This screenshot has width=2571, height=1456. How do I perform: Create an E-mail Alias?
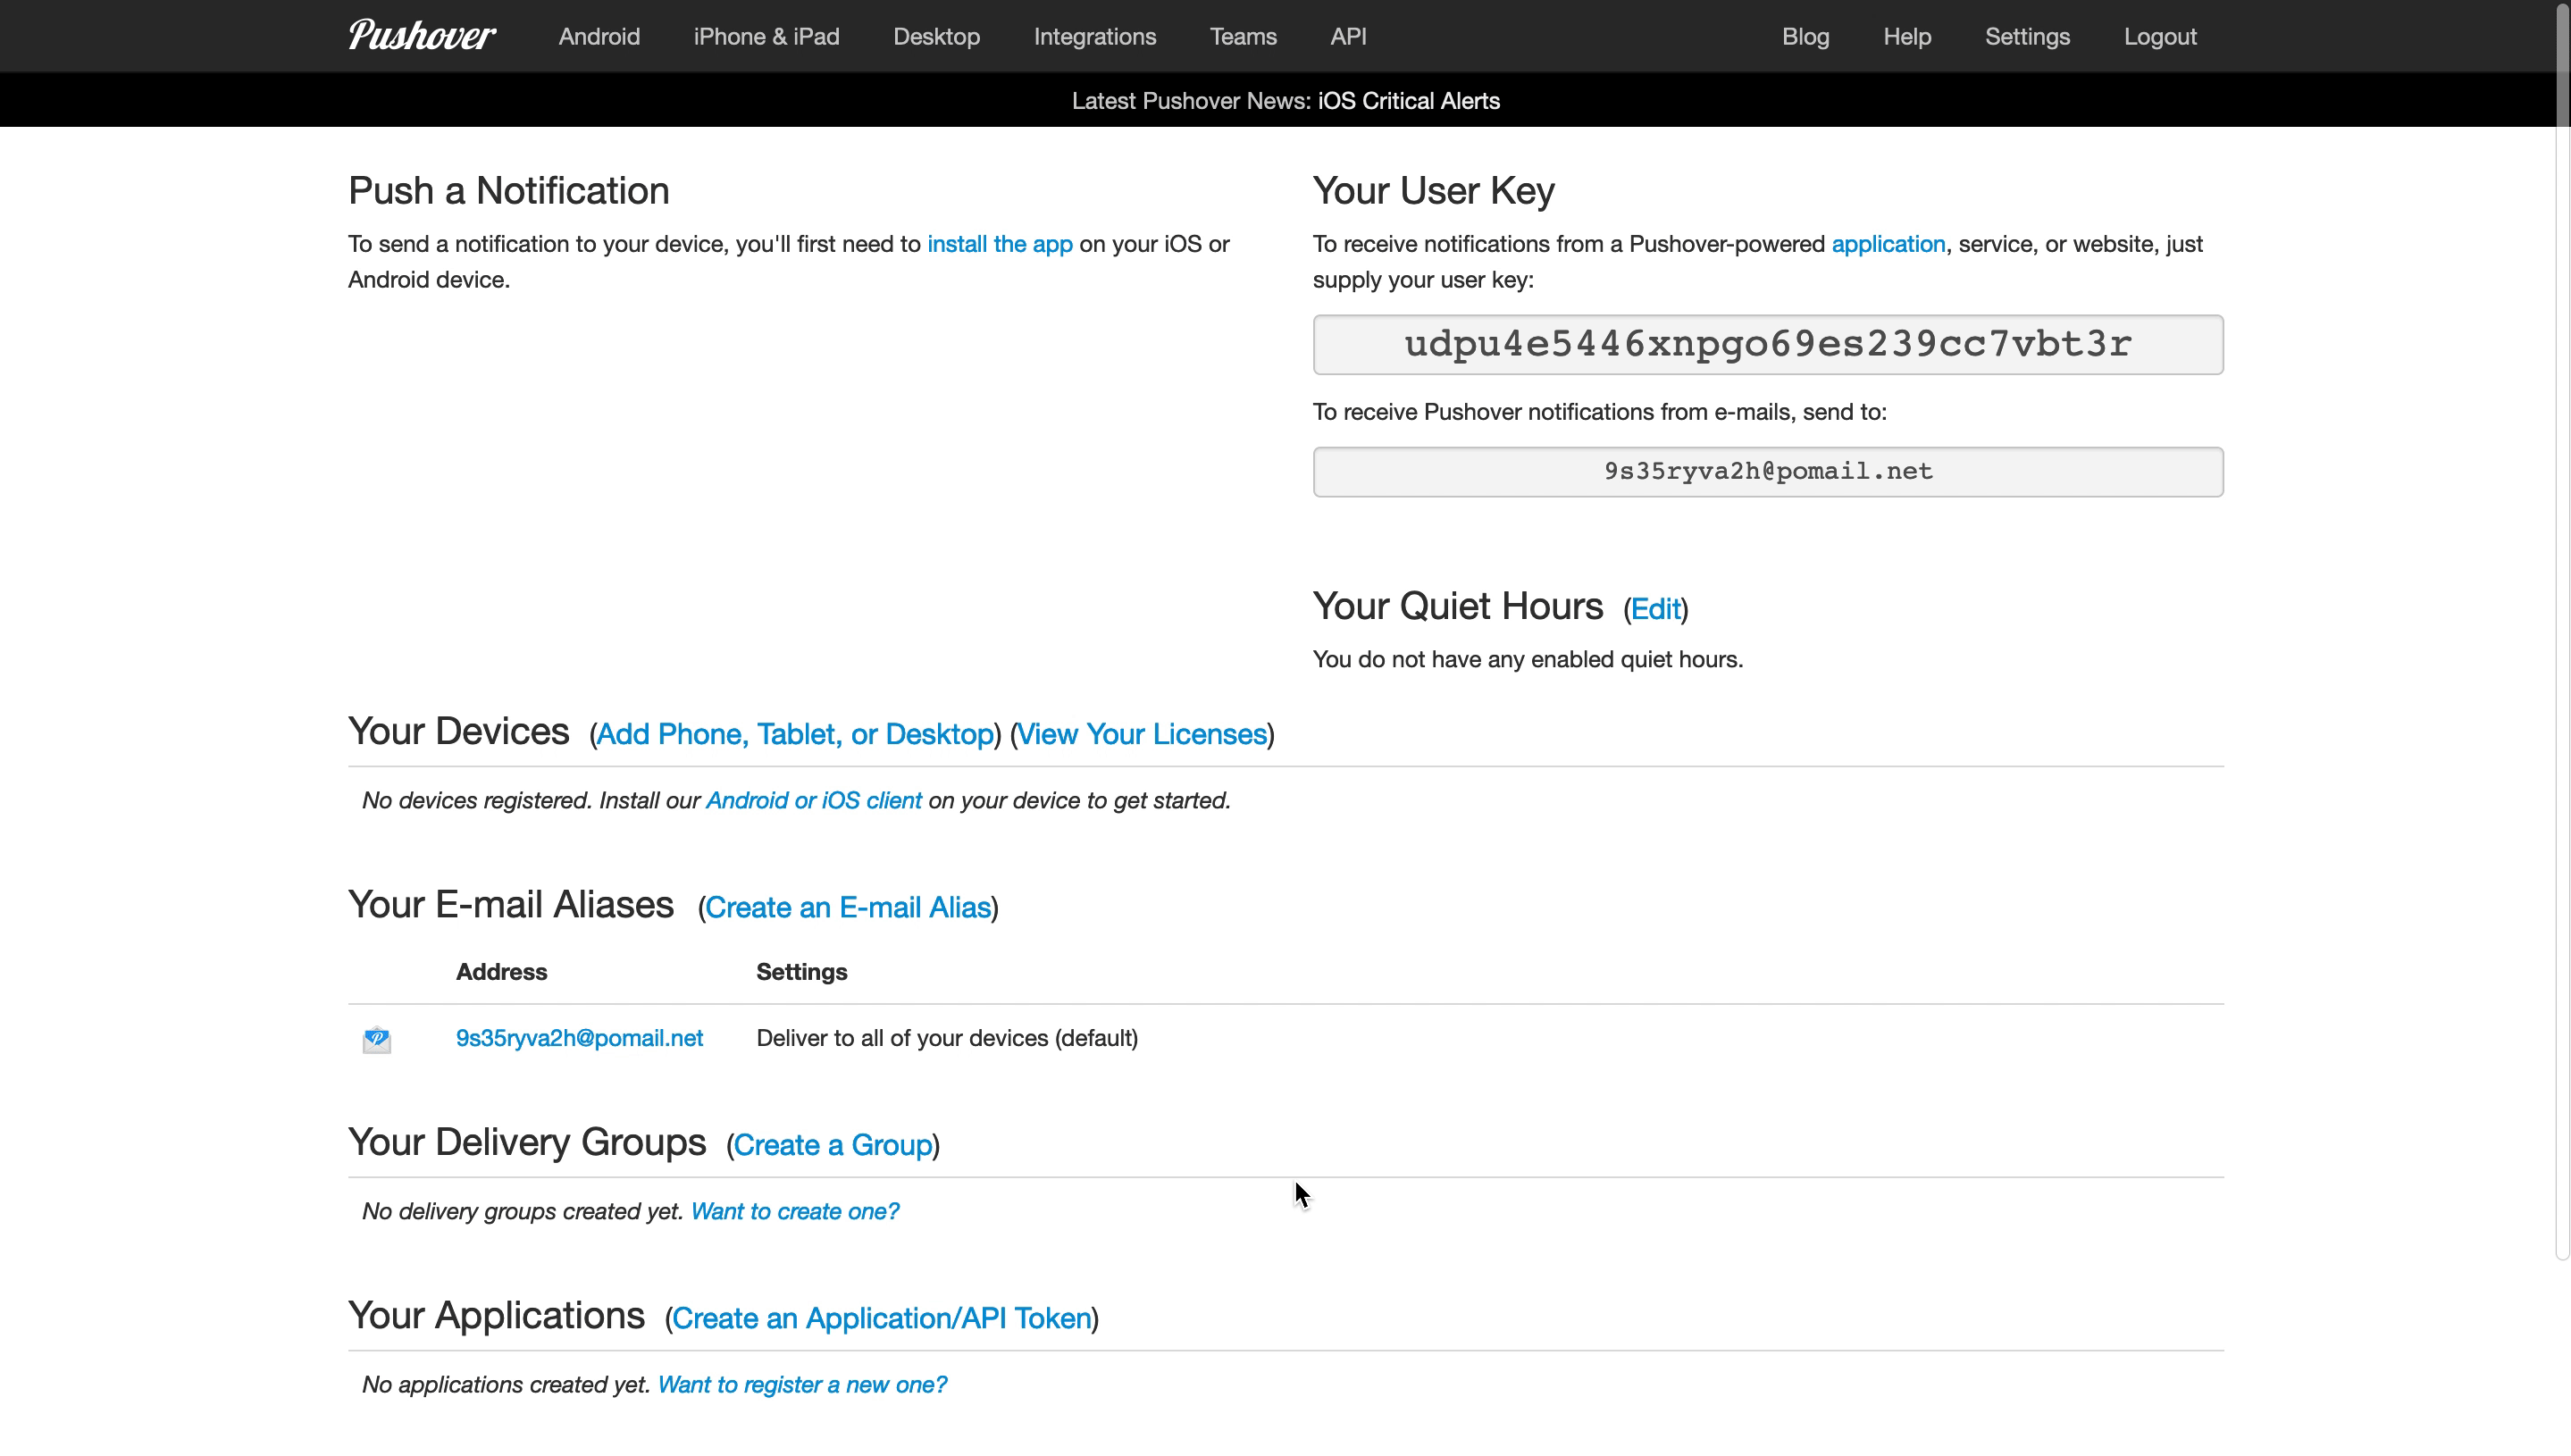847,907
